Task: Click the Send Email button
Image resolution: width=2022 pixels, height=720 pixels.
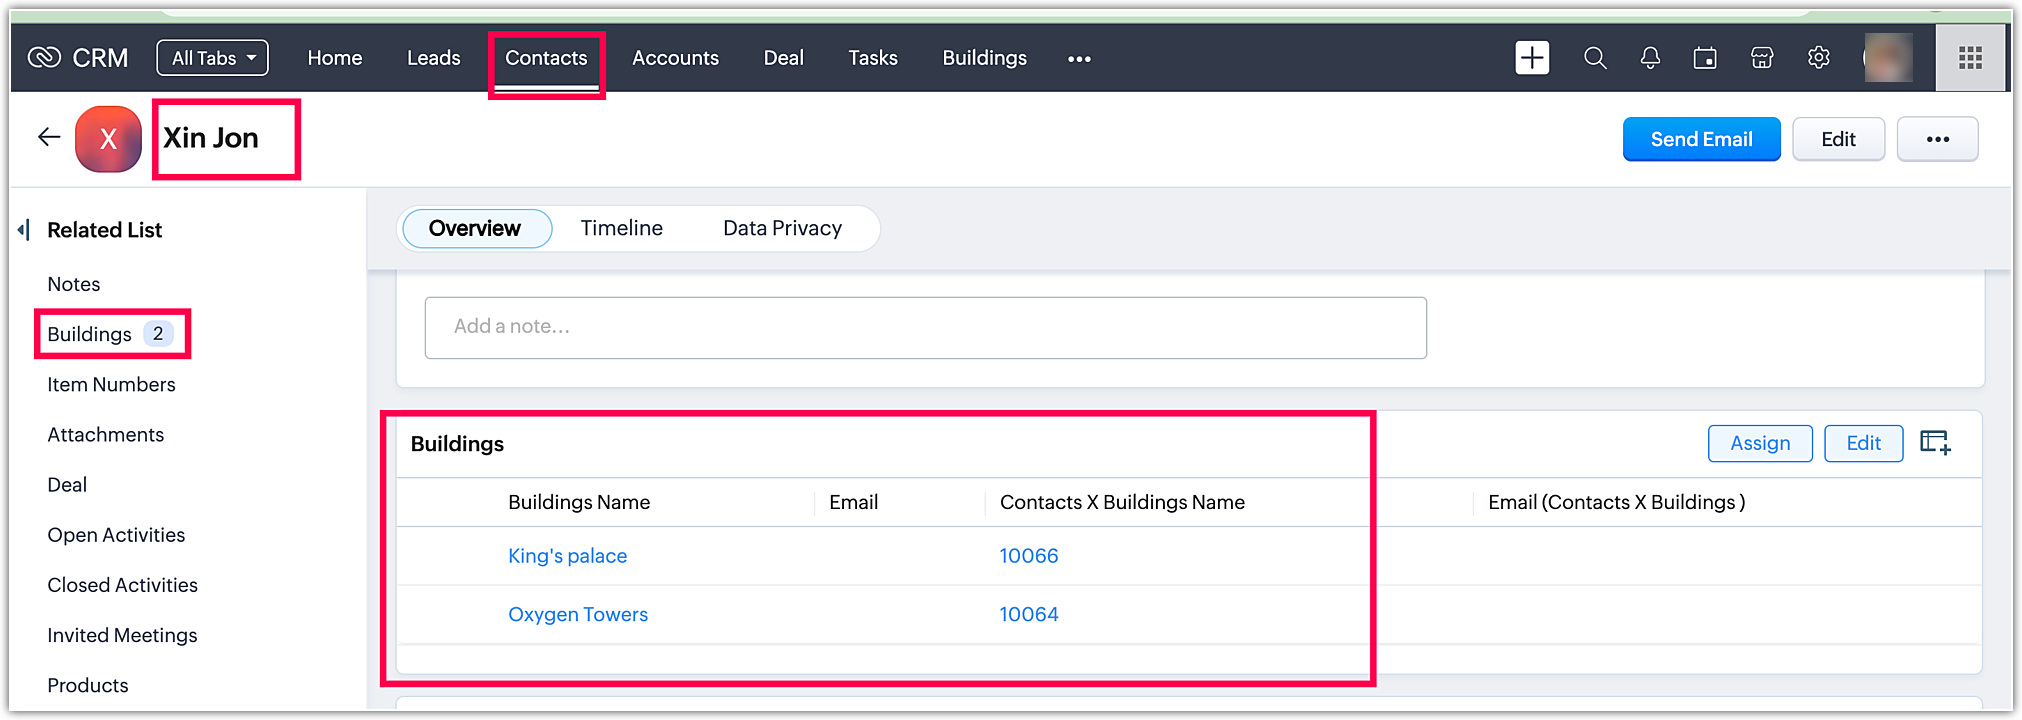Action: pos(1701,139)
